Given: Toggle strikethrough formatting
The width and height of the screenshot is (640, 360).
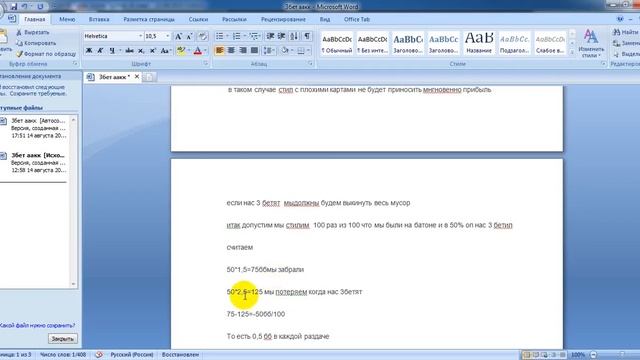Looking at the screenshot, I should click(129, 51).
